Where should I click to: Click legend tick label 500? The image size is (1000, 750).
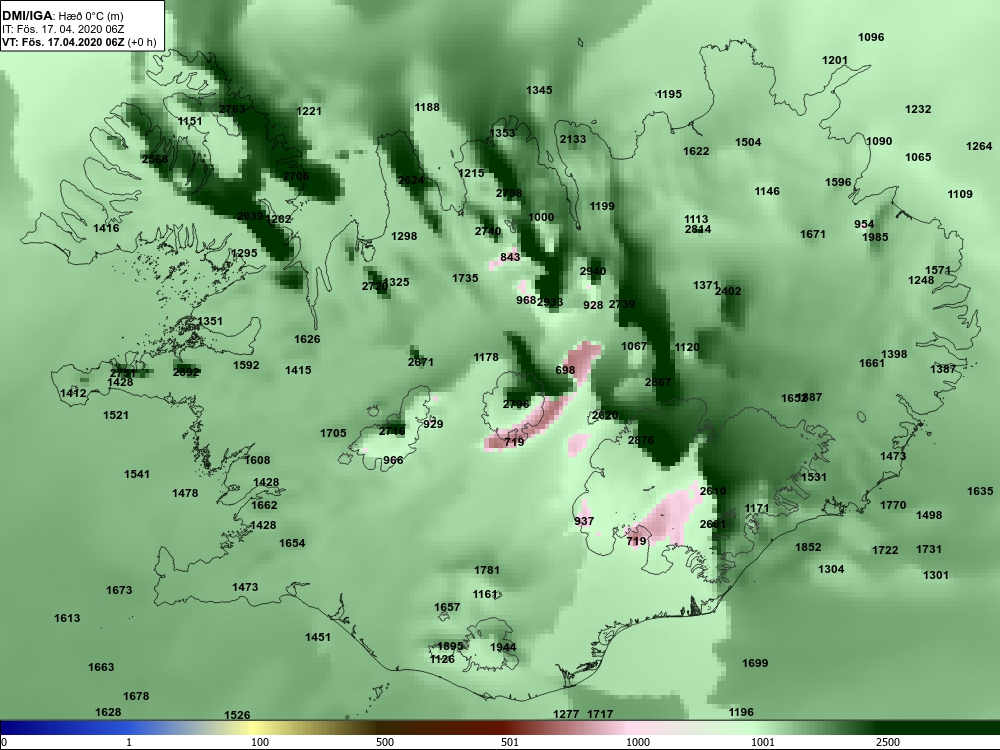coord(385,742)
